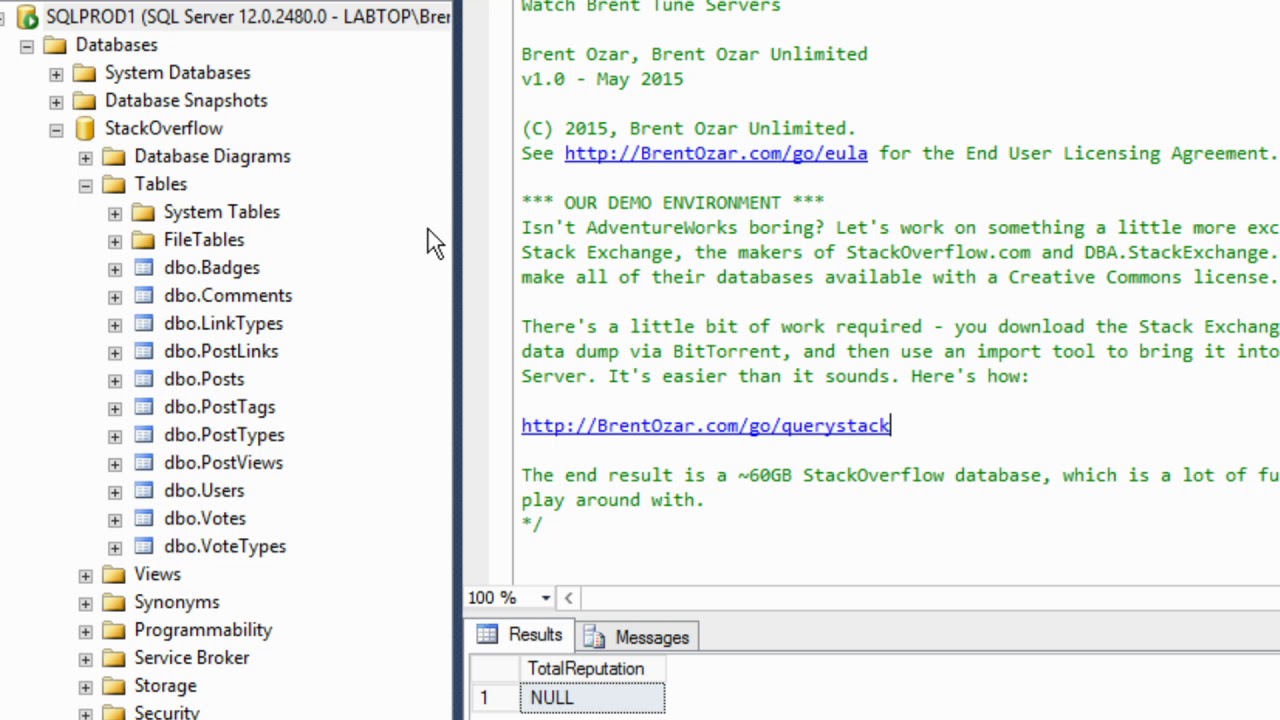Collapse the Databases node
The height and width of the screenshot is (720, 1280).
27,46
